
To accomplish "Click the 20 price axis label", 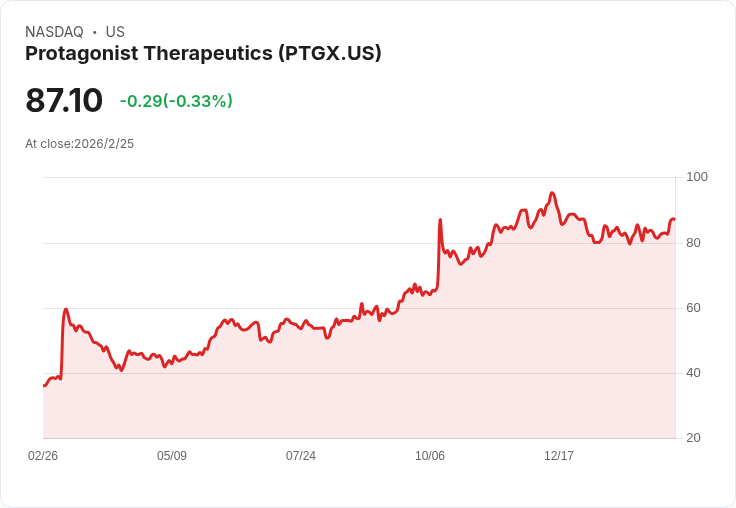I will pos(693,438).
